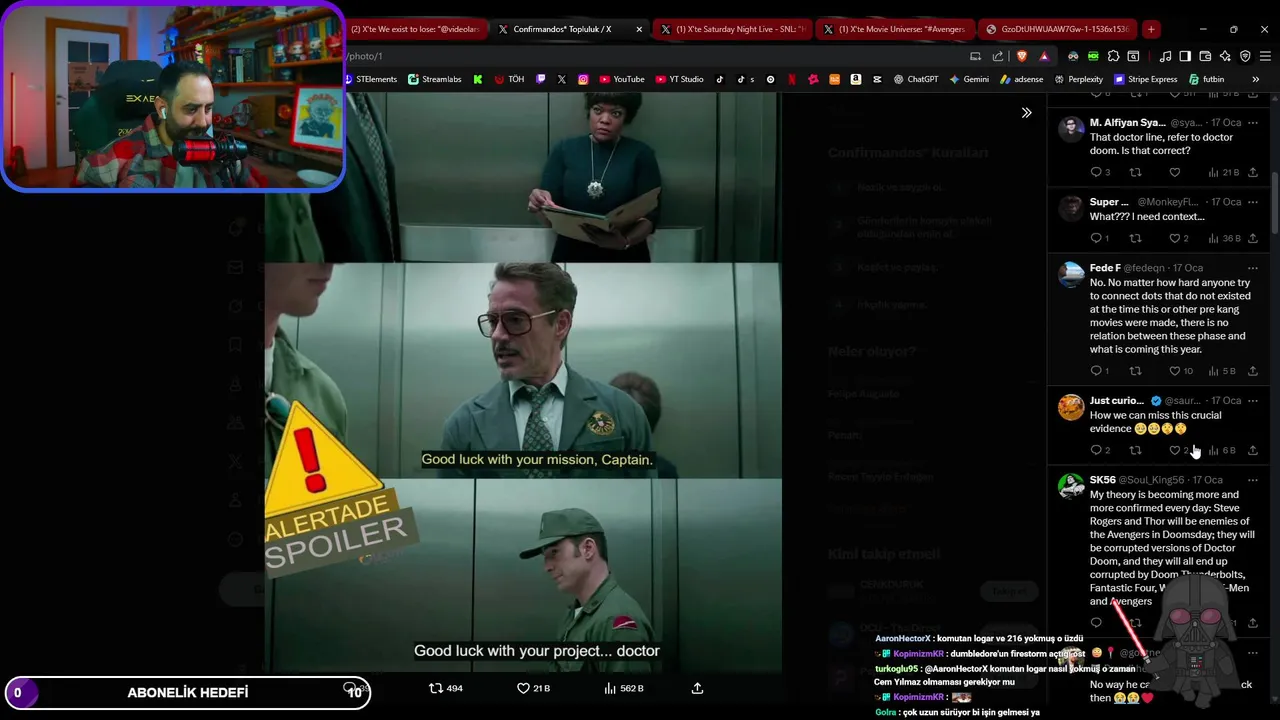Repost Just curio's tweet
Image resolution: width=1280 pixels, height=720 pixels.
1135,450
